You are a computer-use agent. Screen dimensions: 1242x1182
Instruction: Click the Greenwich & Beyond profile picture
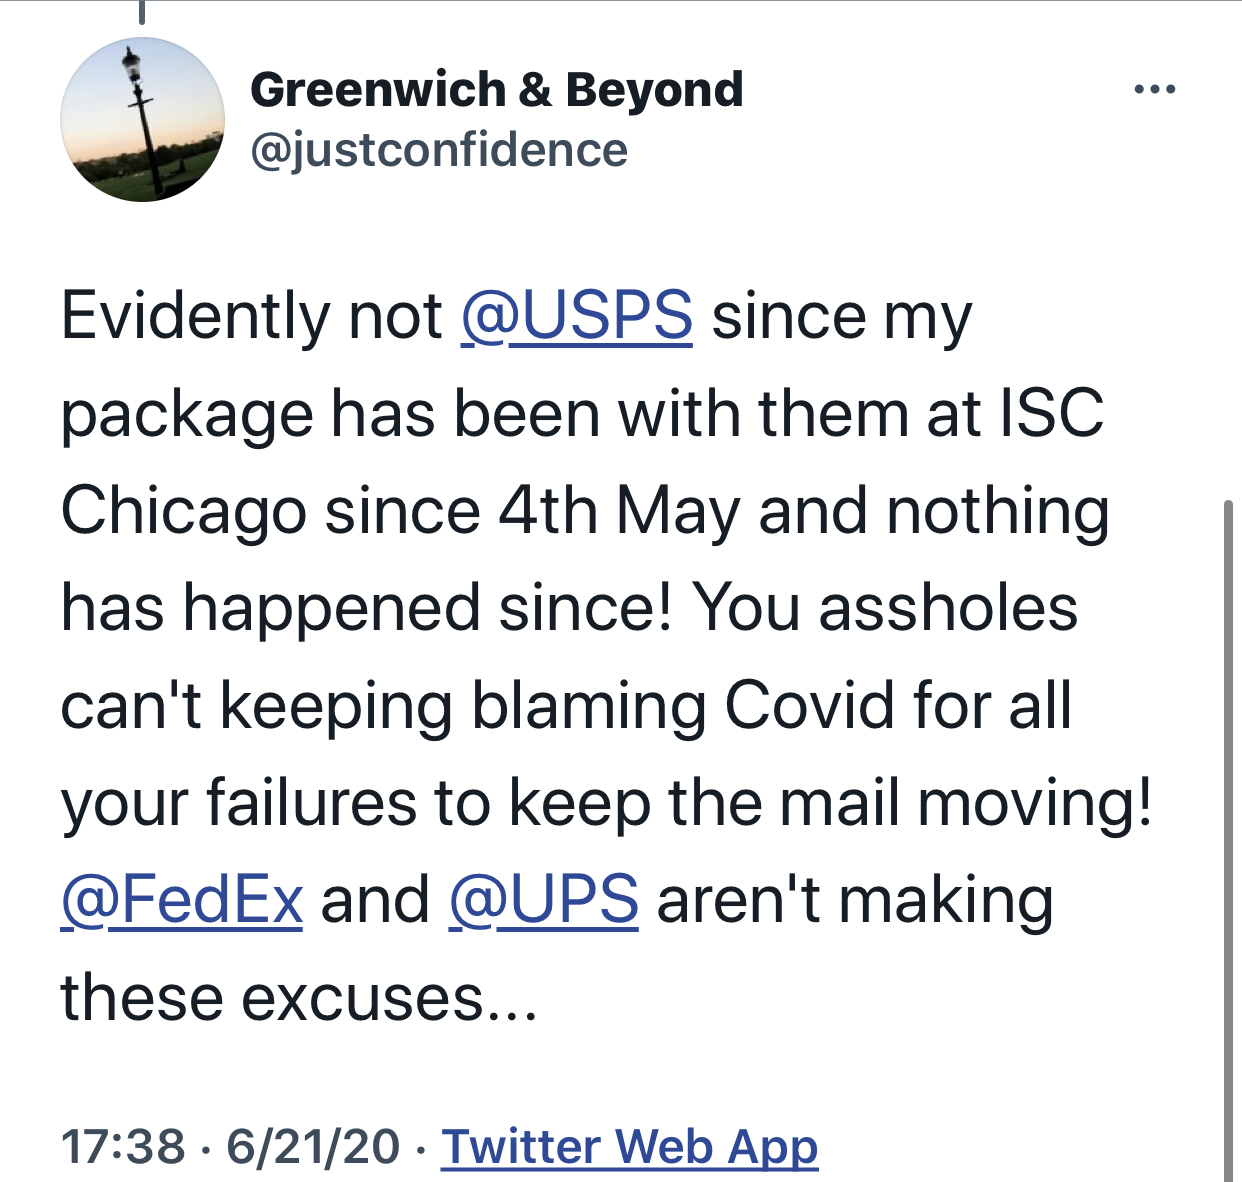142,120
